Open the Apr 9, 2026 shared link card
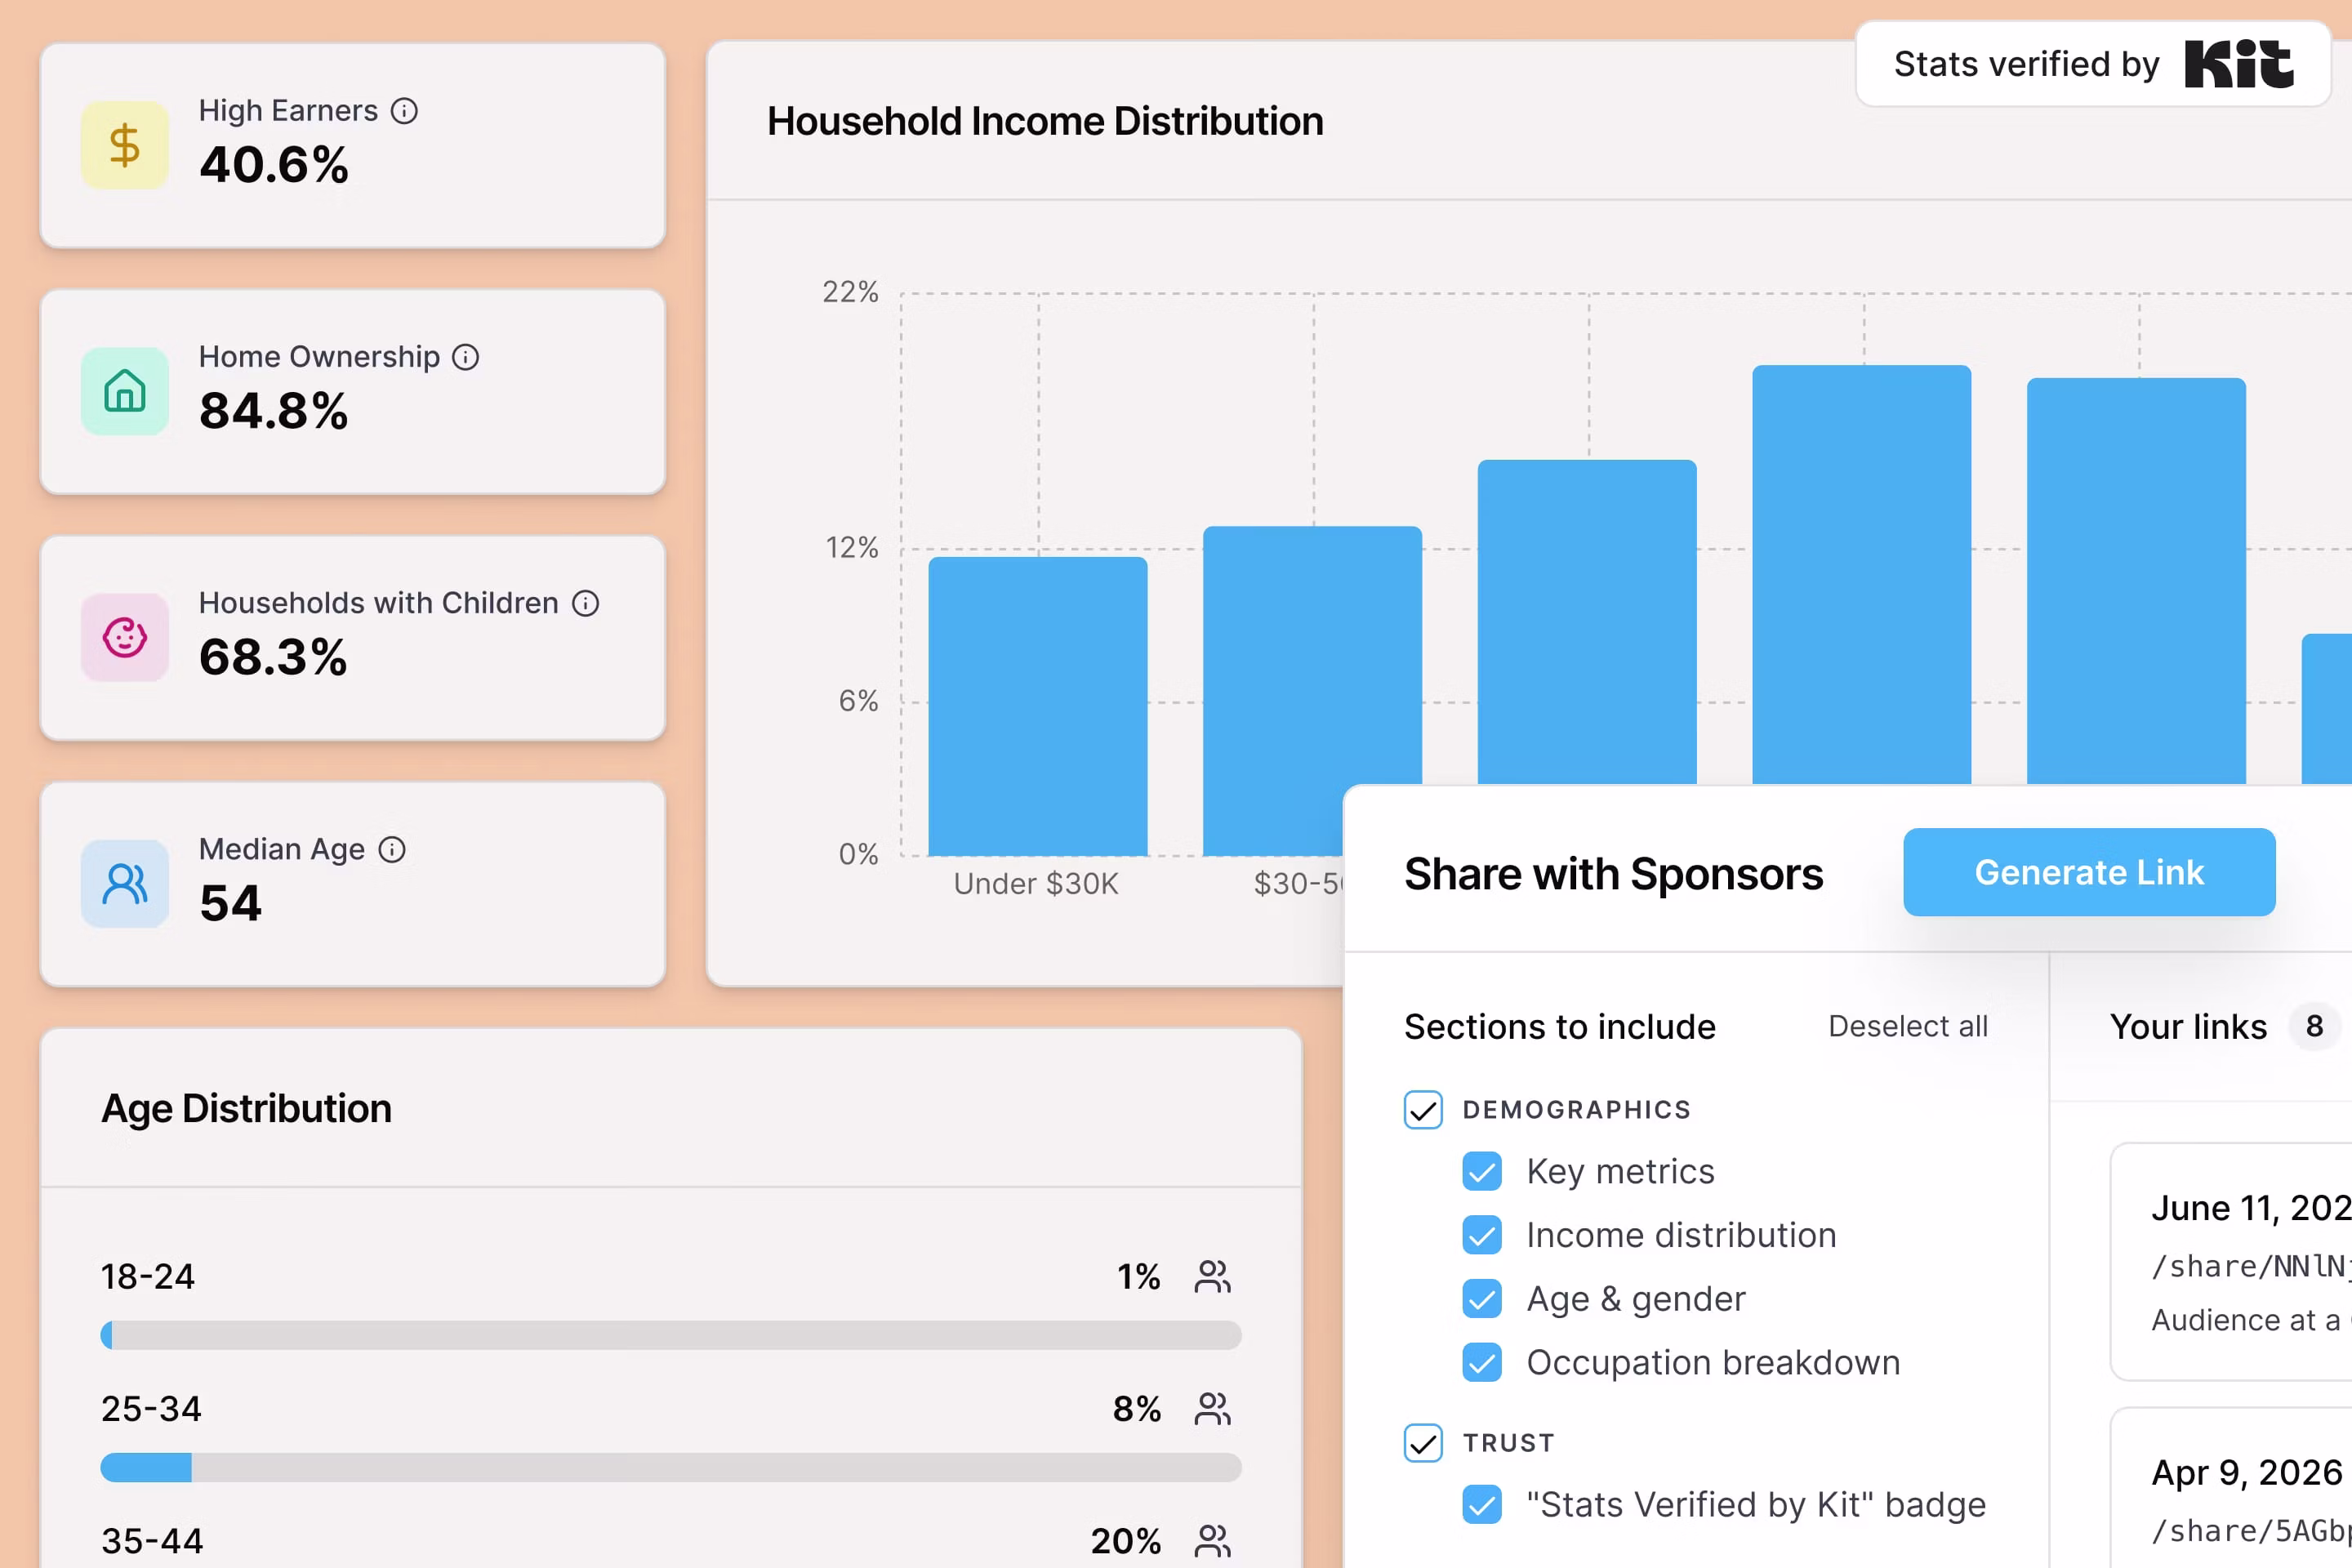The width and height of the screenshot is (2352, 1568). pos(2232,1488)
